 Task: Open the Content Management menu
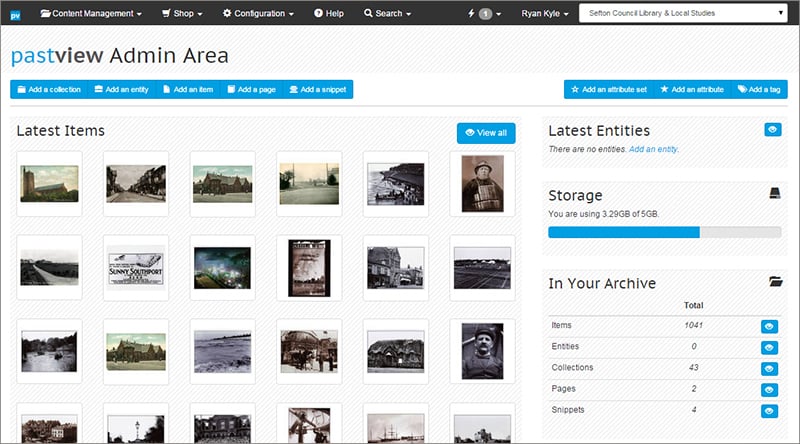coord(91,14)
